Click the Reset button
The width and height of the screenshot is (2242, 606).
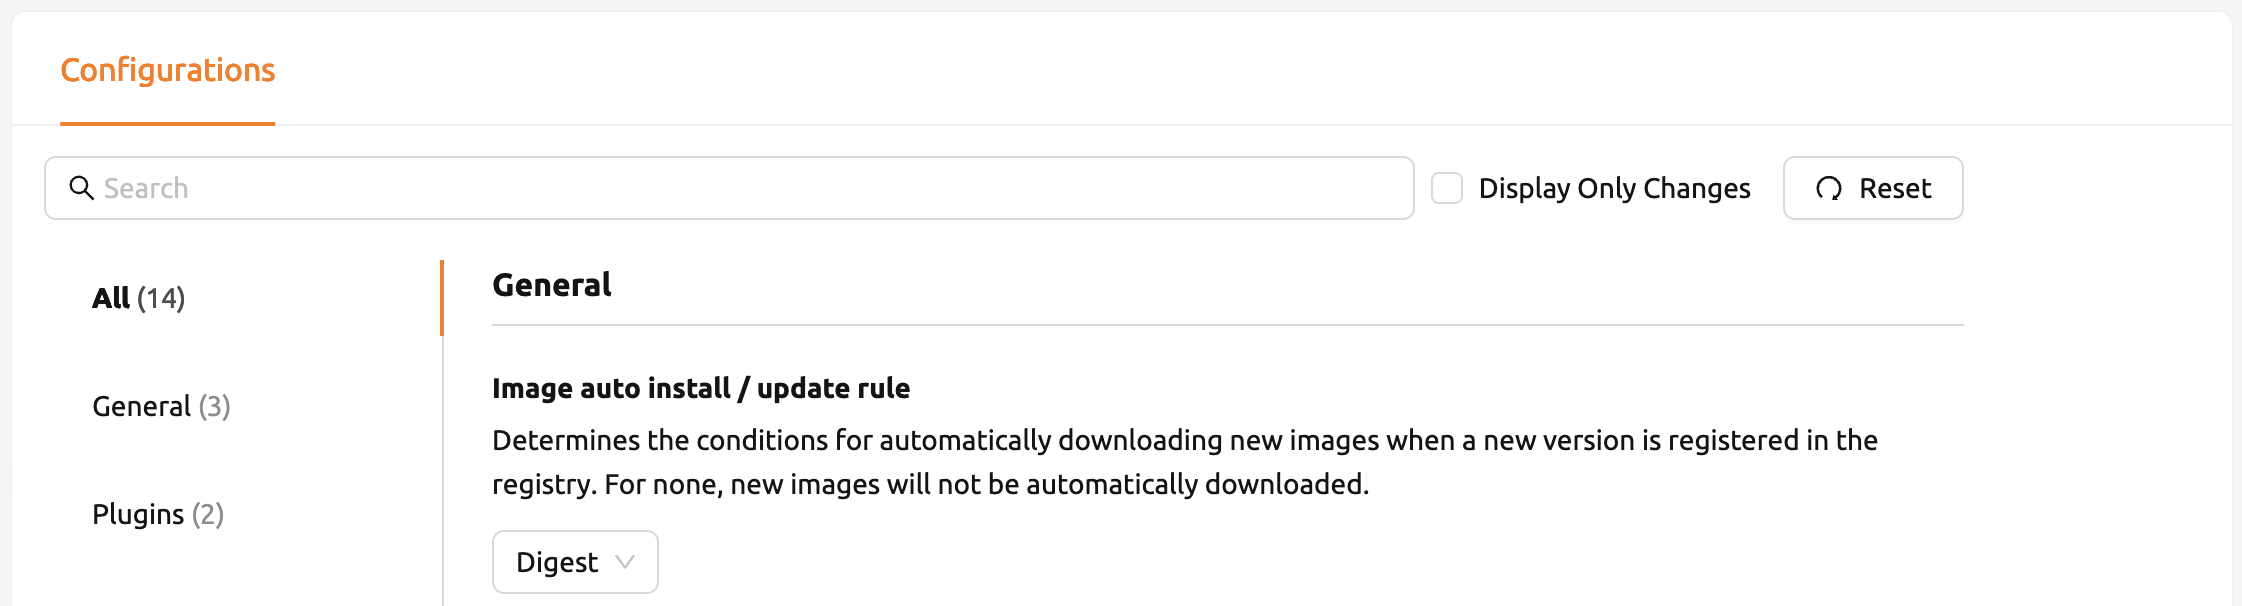pyautogui.click(x=1873, y=188)
